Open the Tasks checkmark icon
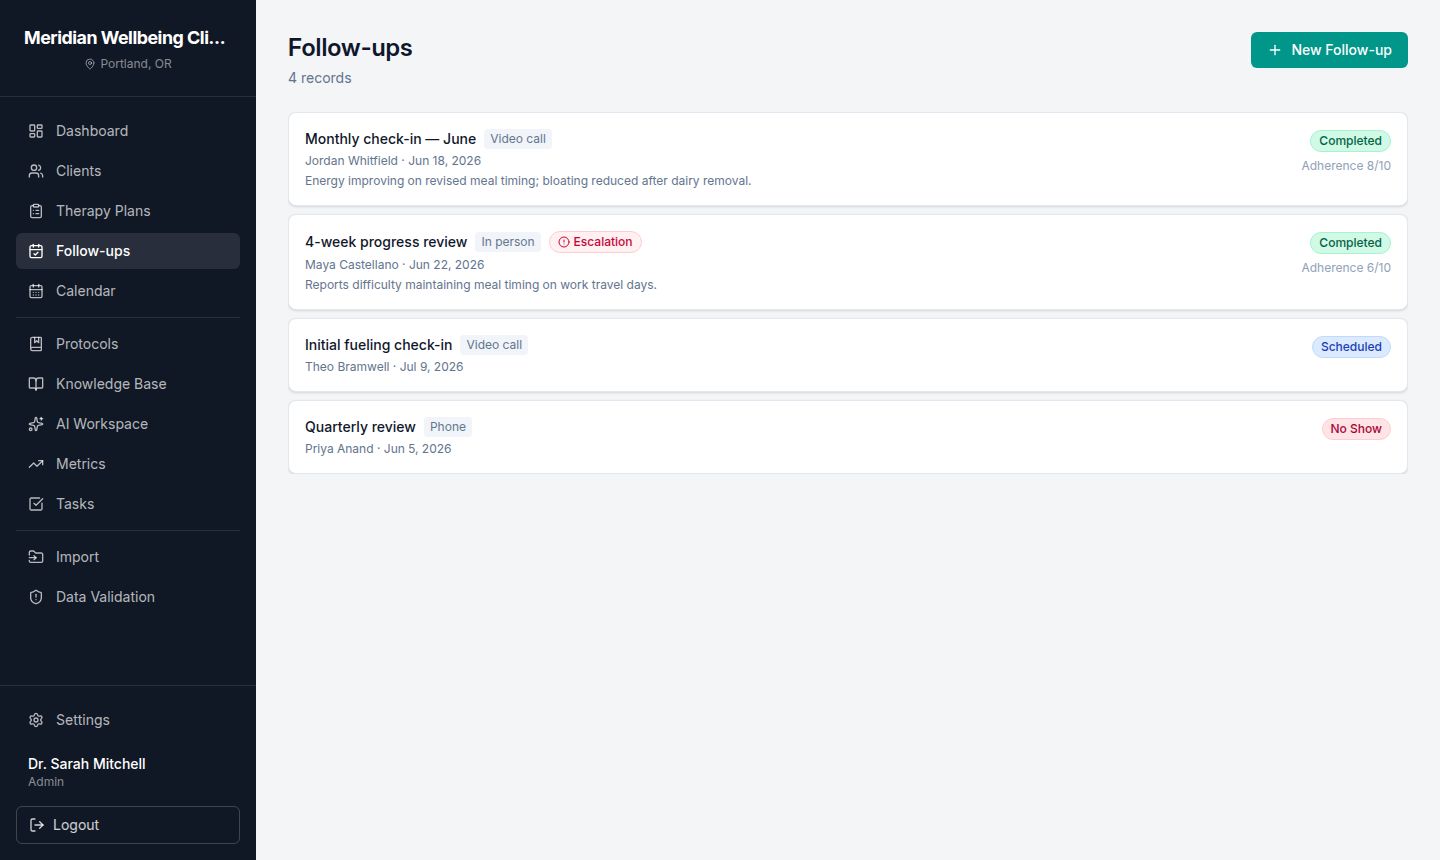Screen dimensions: 1440x860 click(x=36, y=504)
